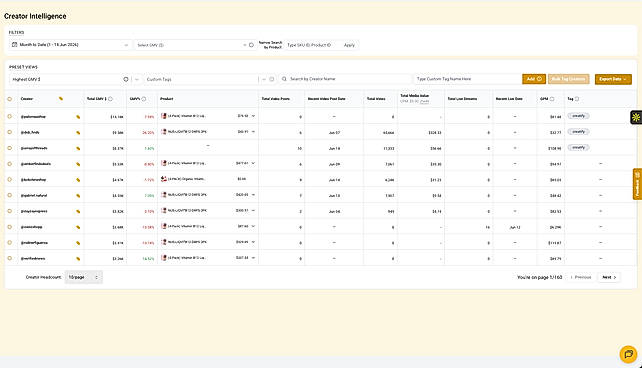Screen dimensions: 642x368
Task: Go to the Next page
Action: point(609,277)
